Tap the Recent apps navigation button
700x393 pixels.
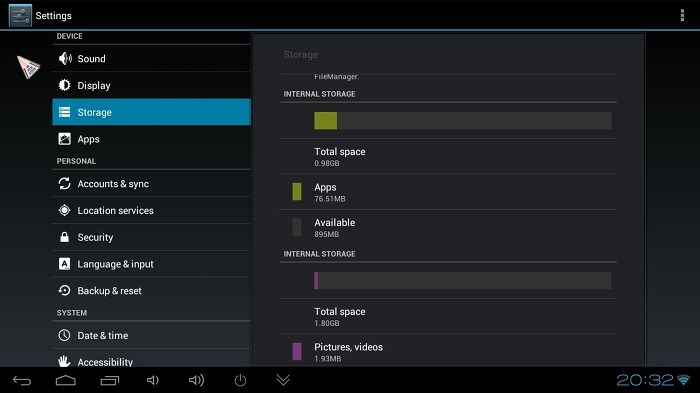(x=109, y=380)
